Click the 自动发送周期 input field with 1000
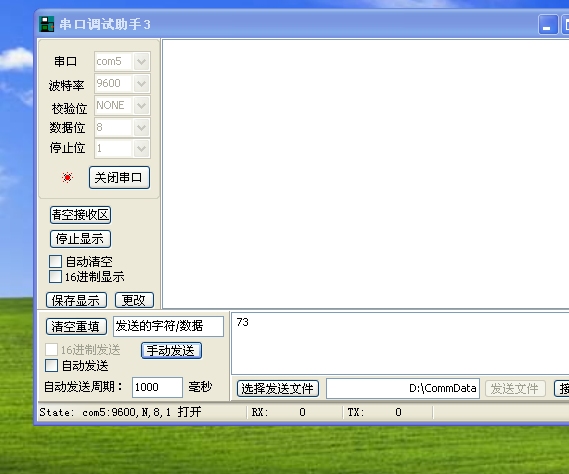The height and width of the screenshot is (474, 569). [157, 387]
